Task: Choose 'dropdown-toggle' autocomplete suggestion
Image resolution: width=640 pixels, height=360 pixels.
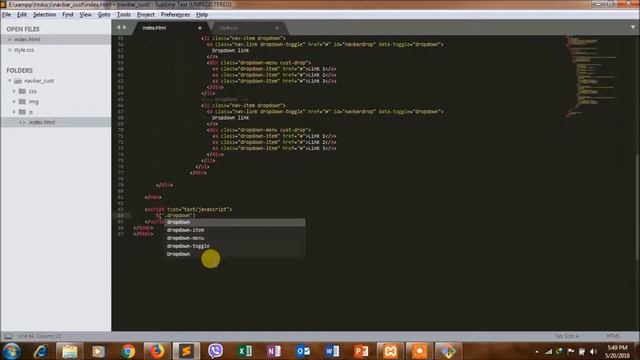Action: pos(235,246)
